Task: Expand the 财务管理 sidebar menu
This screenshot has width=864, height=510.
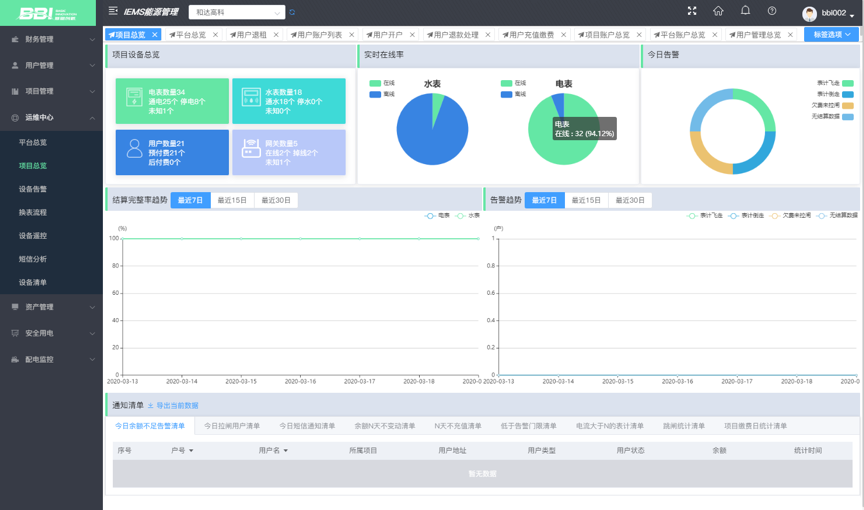Action: pos(51,39)
